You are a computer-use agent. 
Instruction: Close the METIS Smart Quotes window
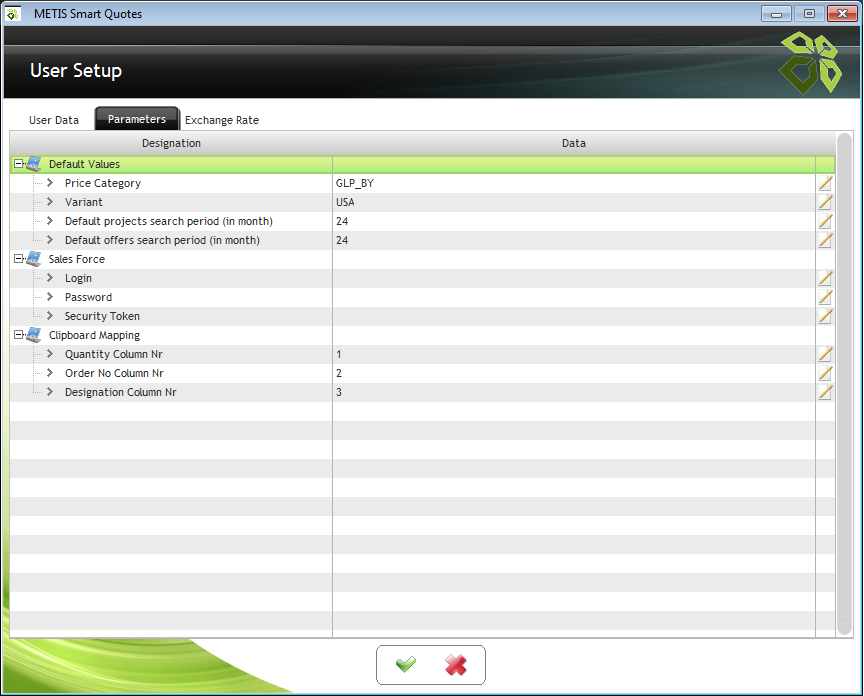pos(842,14)
